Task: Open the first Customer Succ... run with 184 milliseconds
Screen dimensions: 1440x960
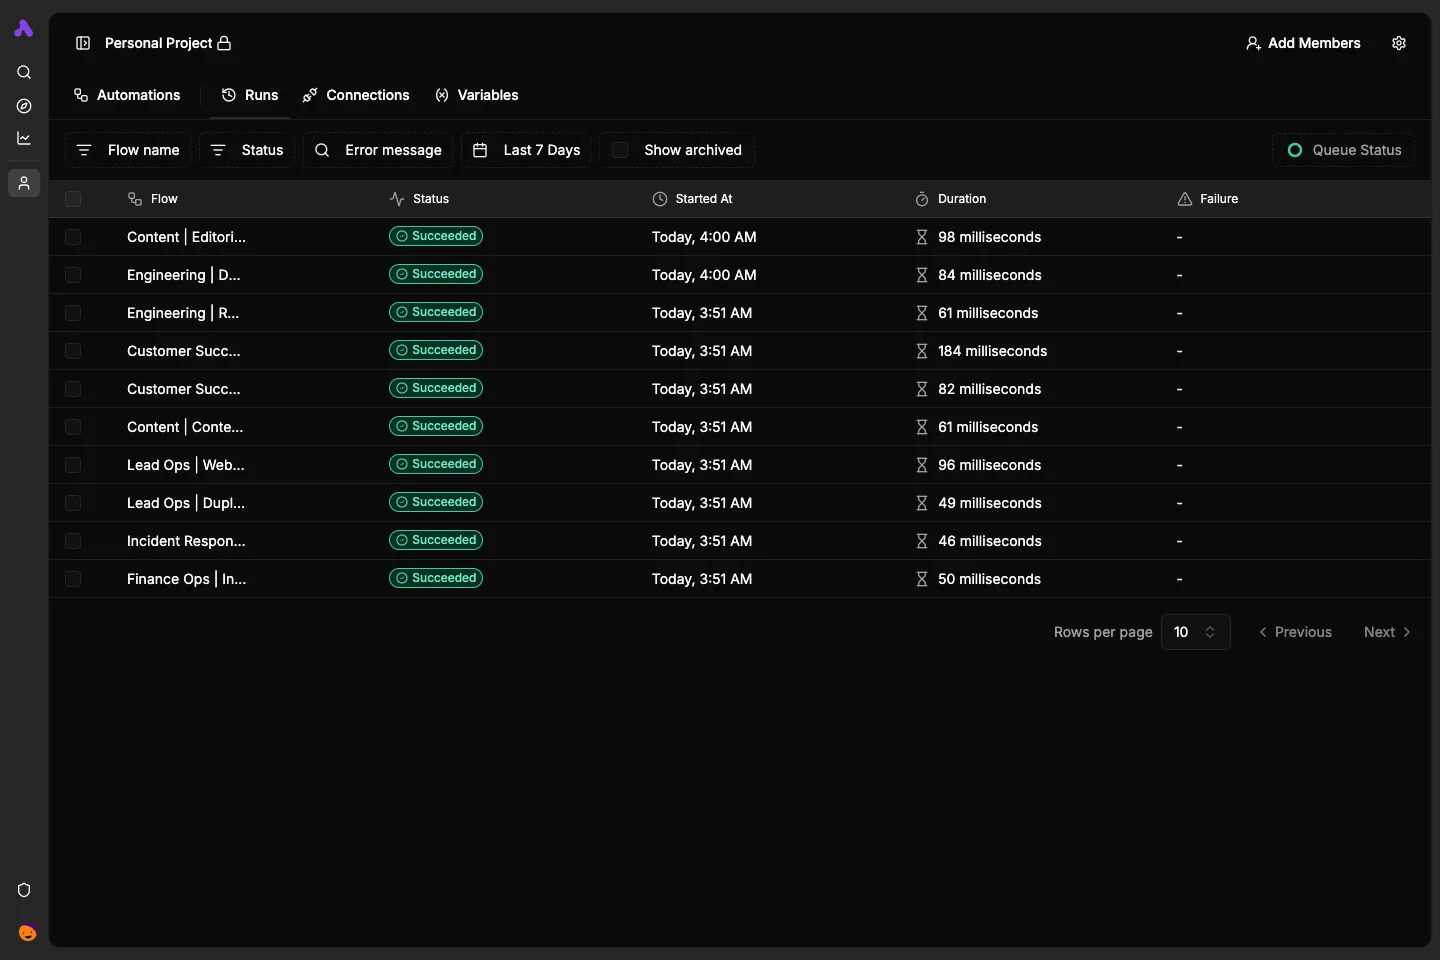Action: (x=739, y=351)
